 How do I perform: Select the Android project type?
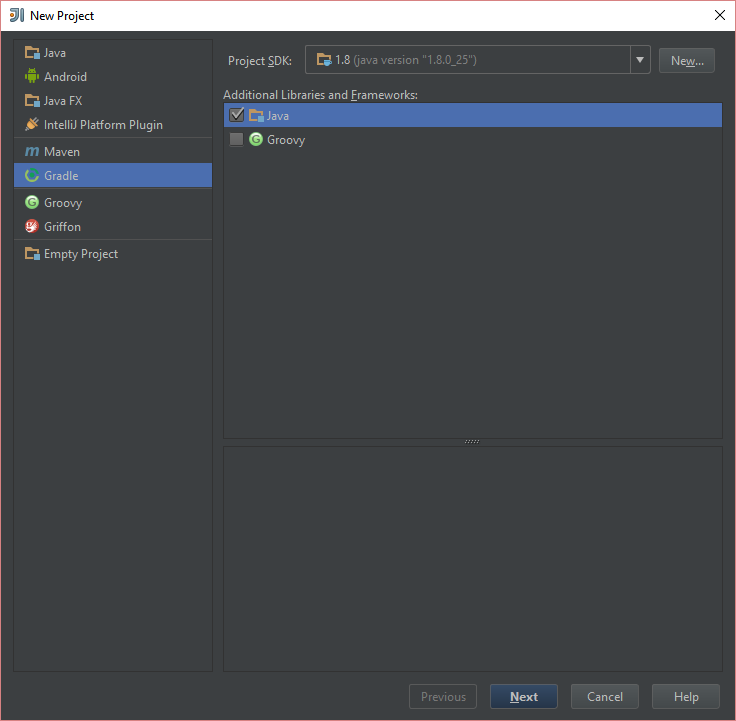click(x=113, y=77)
